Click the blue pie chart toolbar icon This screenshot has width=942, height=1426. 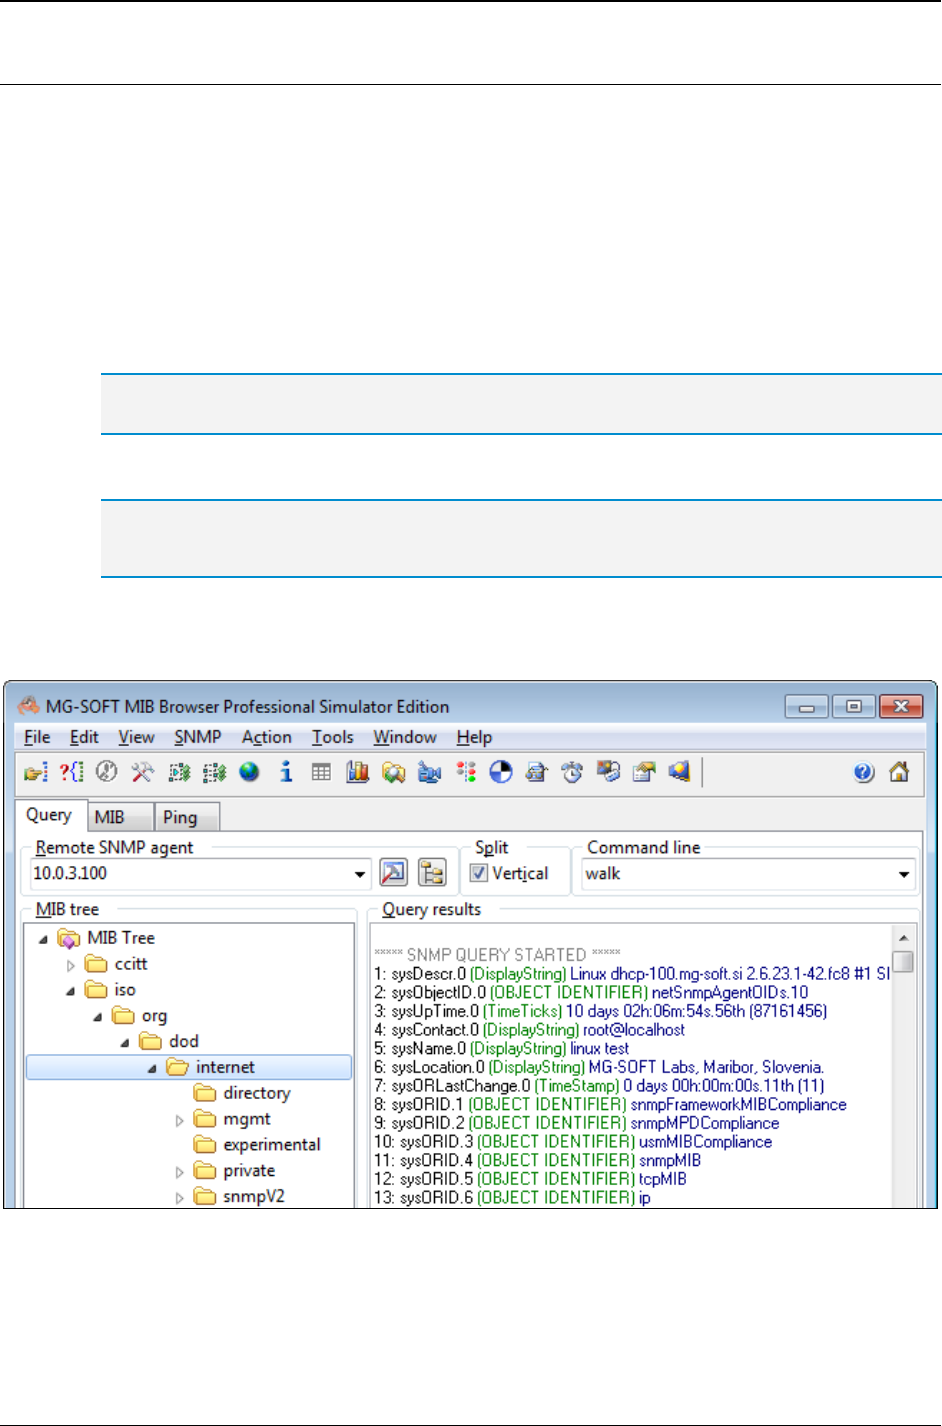501,772
